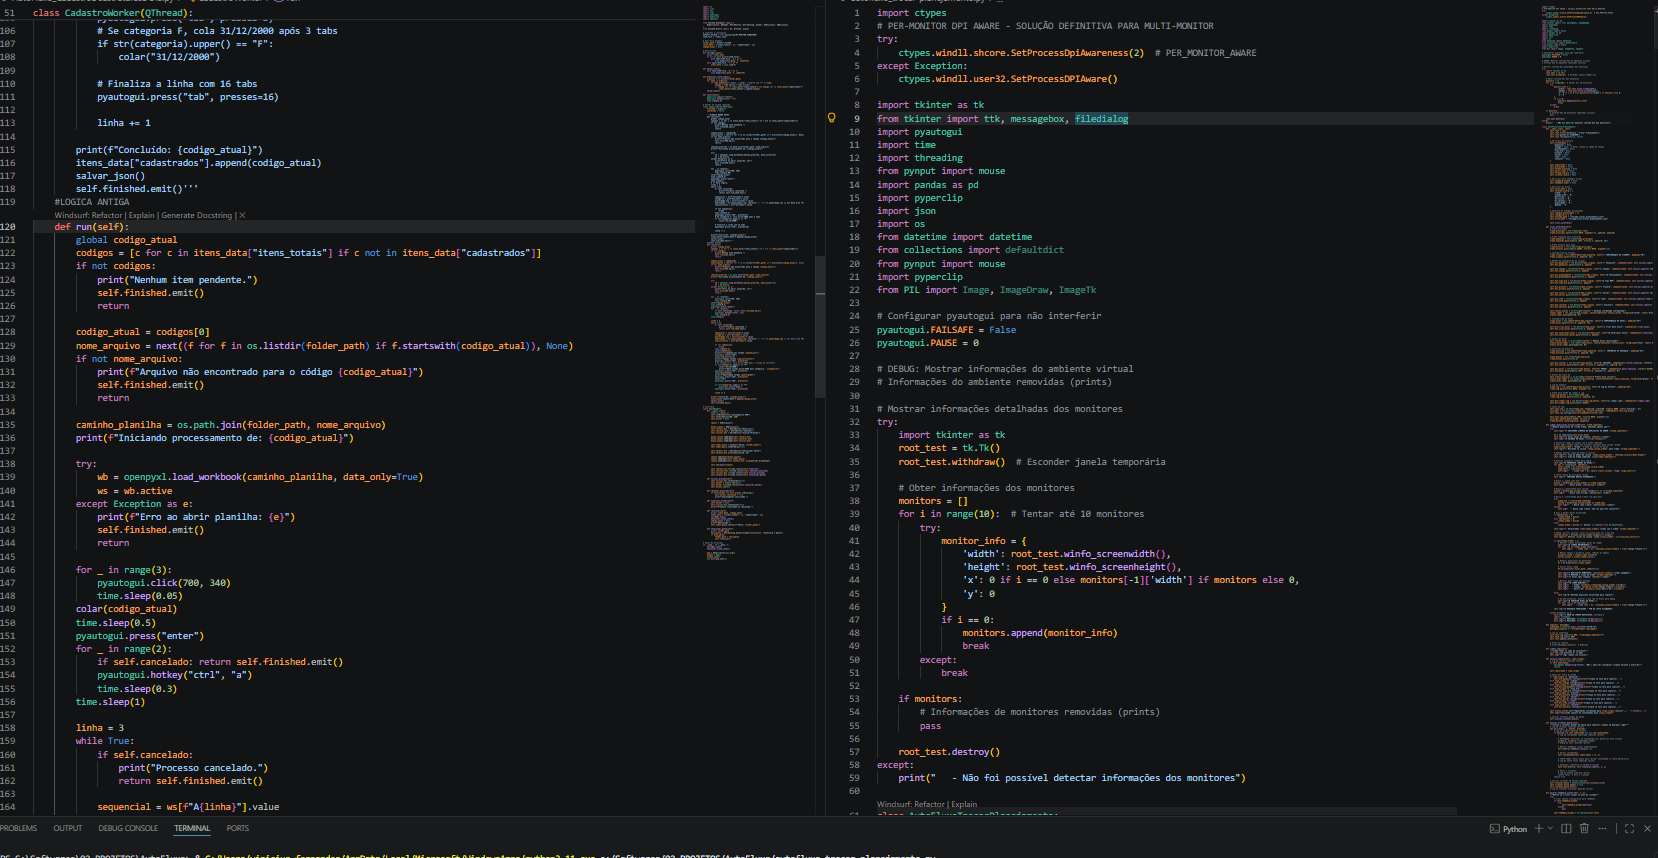Click line number 25 in right editor
This screenshot has width=1658, height=858.
(x=854, y=330)
